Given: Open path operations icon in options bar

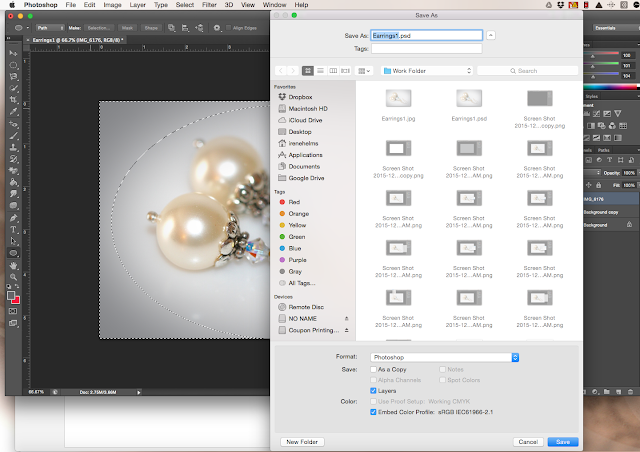Looking at the screenshot, I should pos(171,28).
